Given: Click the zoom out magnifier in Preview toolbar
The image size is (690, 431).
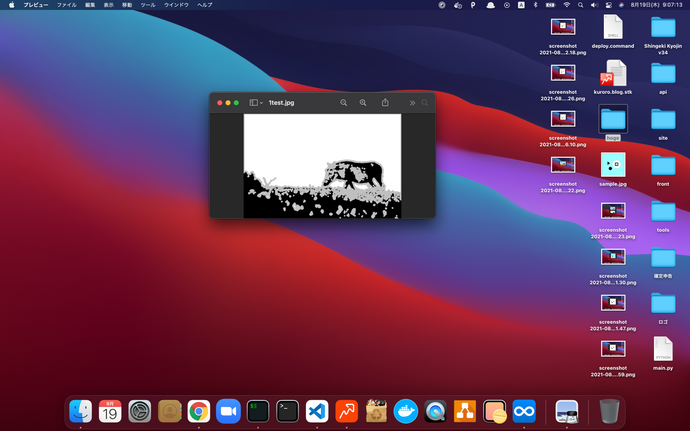Looking at the screenshot, I should tap(344, 103).
